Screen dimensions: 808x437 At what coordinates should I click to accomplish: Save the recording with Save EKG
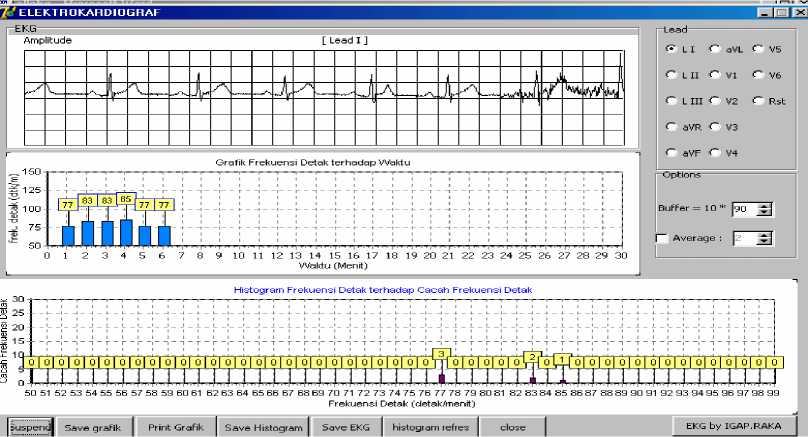coord(345,427)
